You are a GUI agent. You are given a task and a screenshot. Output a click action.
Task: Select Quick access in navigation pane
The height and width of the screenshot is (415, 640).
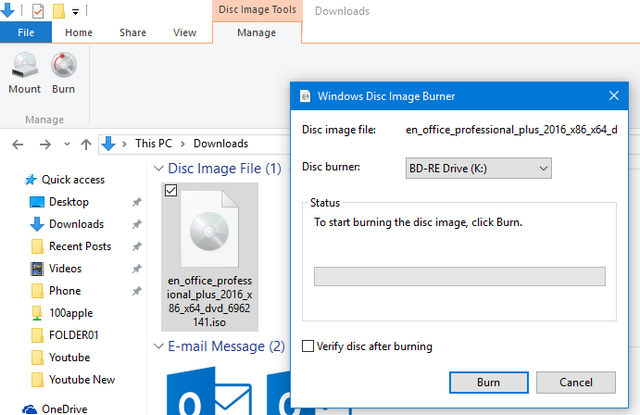click(x=73, y=180)
